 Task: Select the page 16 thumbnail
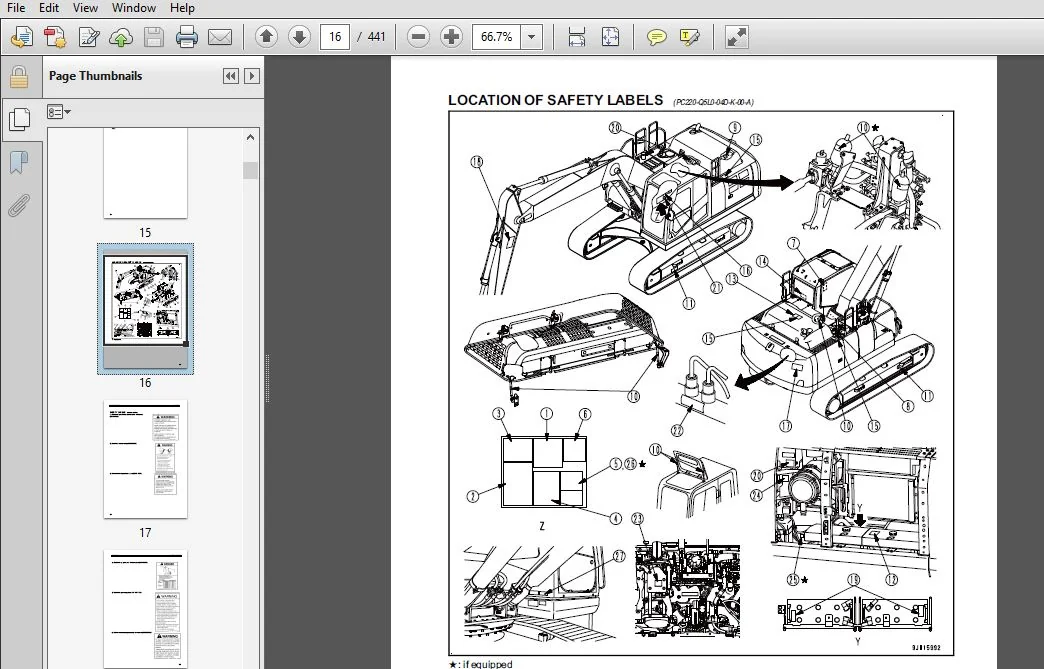pyautogui.click(x=145, y=309)
